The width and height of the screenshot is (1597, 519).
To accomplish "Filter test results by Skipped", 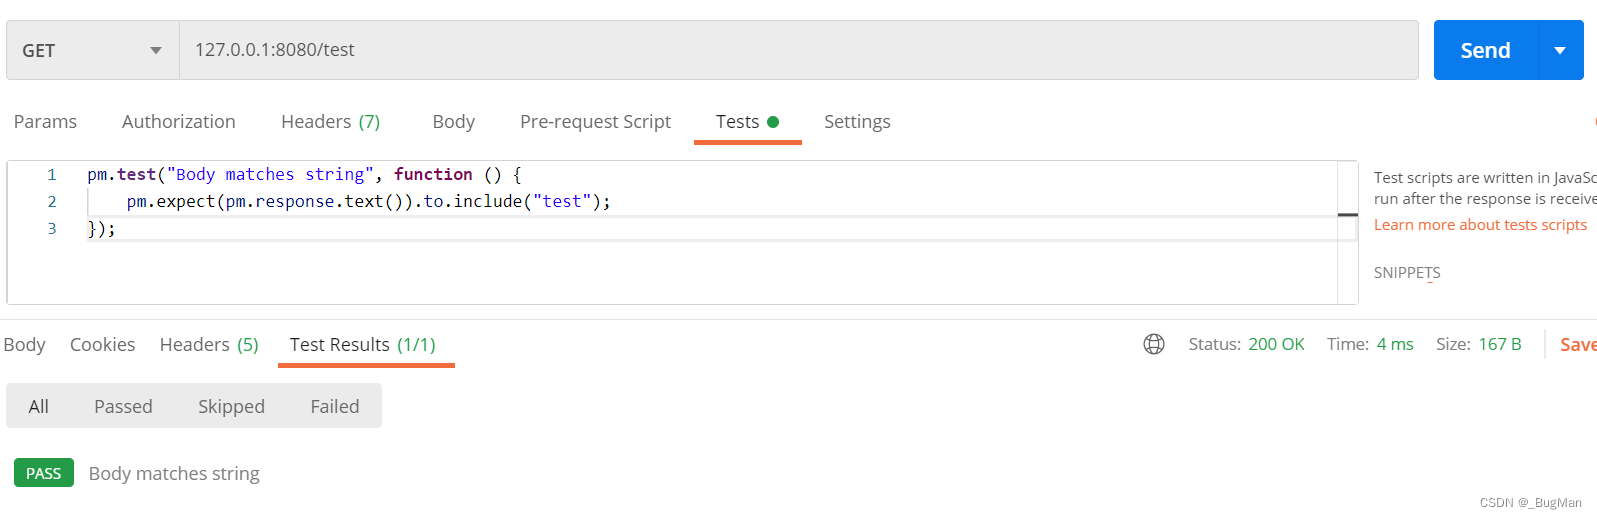I will [231, 407].
